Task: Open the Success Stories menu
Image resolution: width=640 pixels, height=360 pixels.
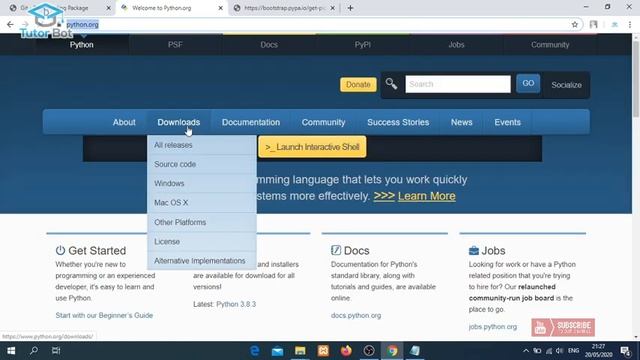Action: coord(398,122)
